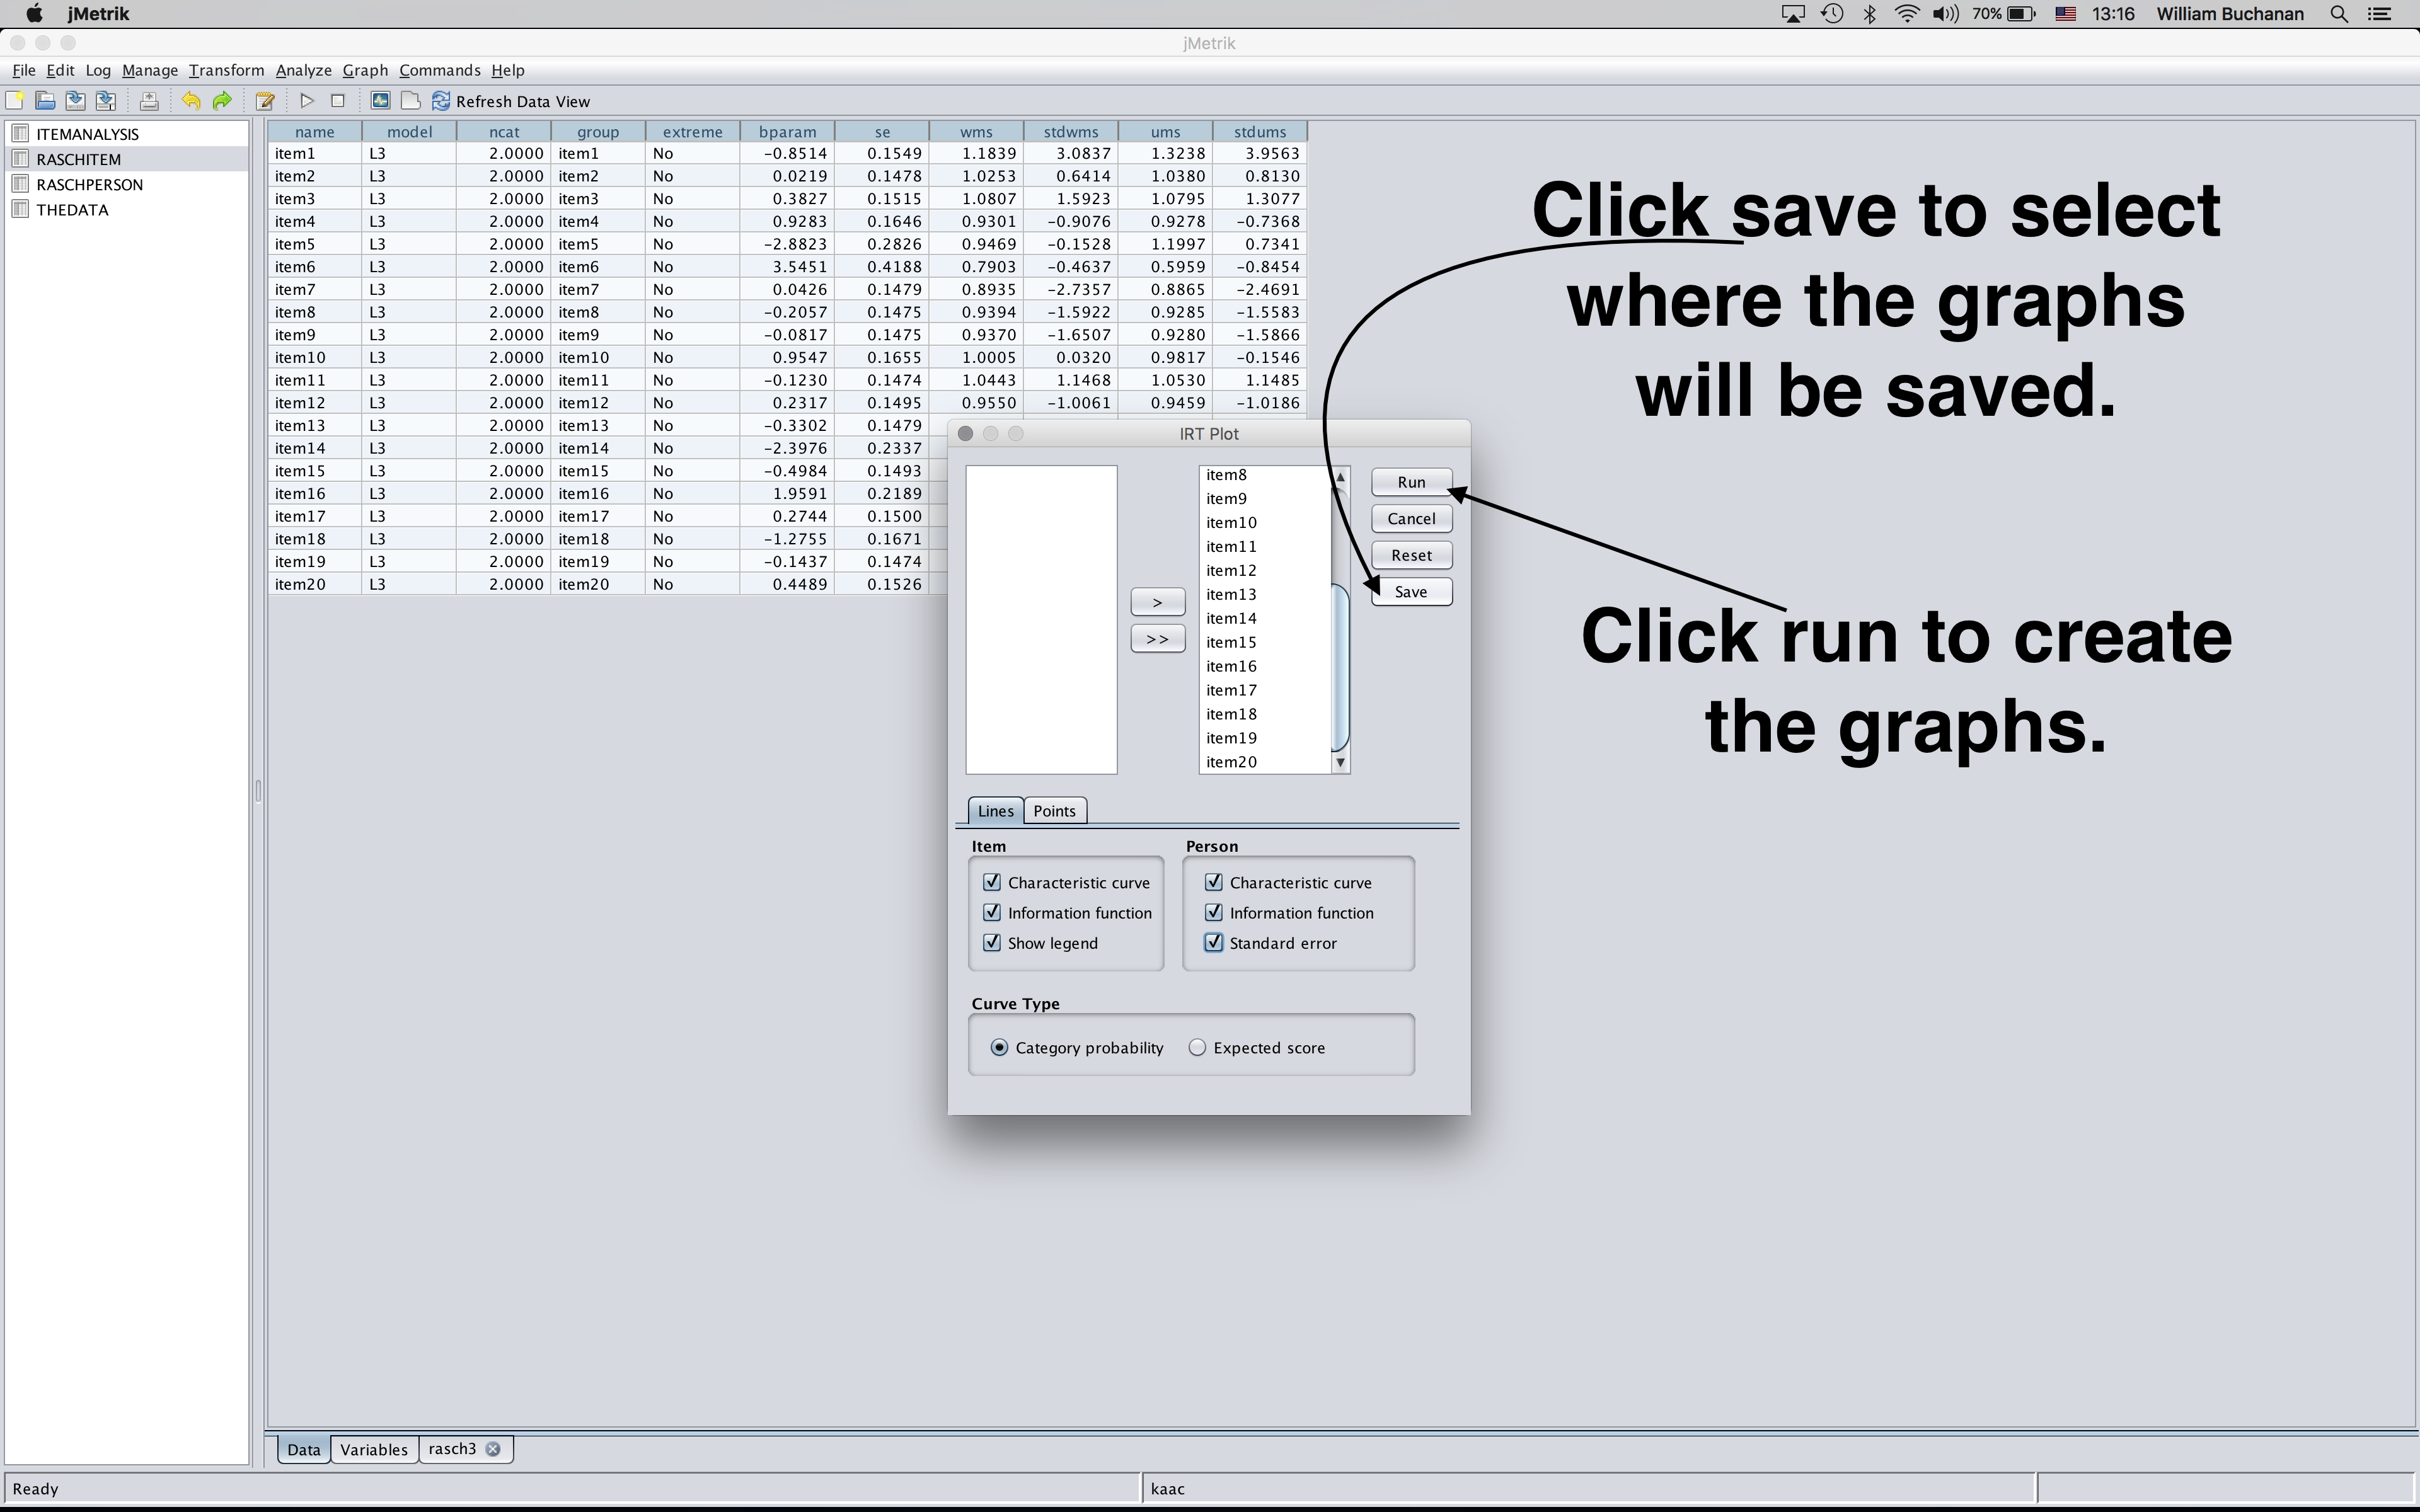The width and height of the screenshot is (2420, 1512).
Task: Click the empty left variable list box
Action: pos(1041,619)
